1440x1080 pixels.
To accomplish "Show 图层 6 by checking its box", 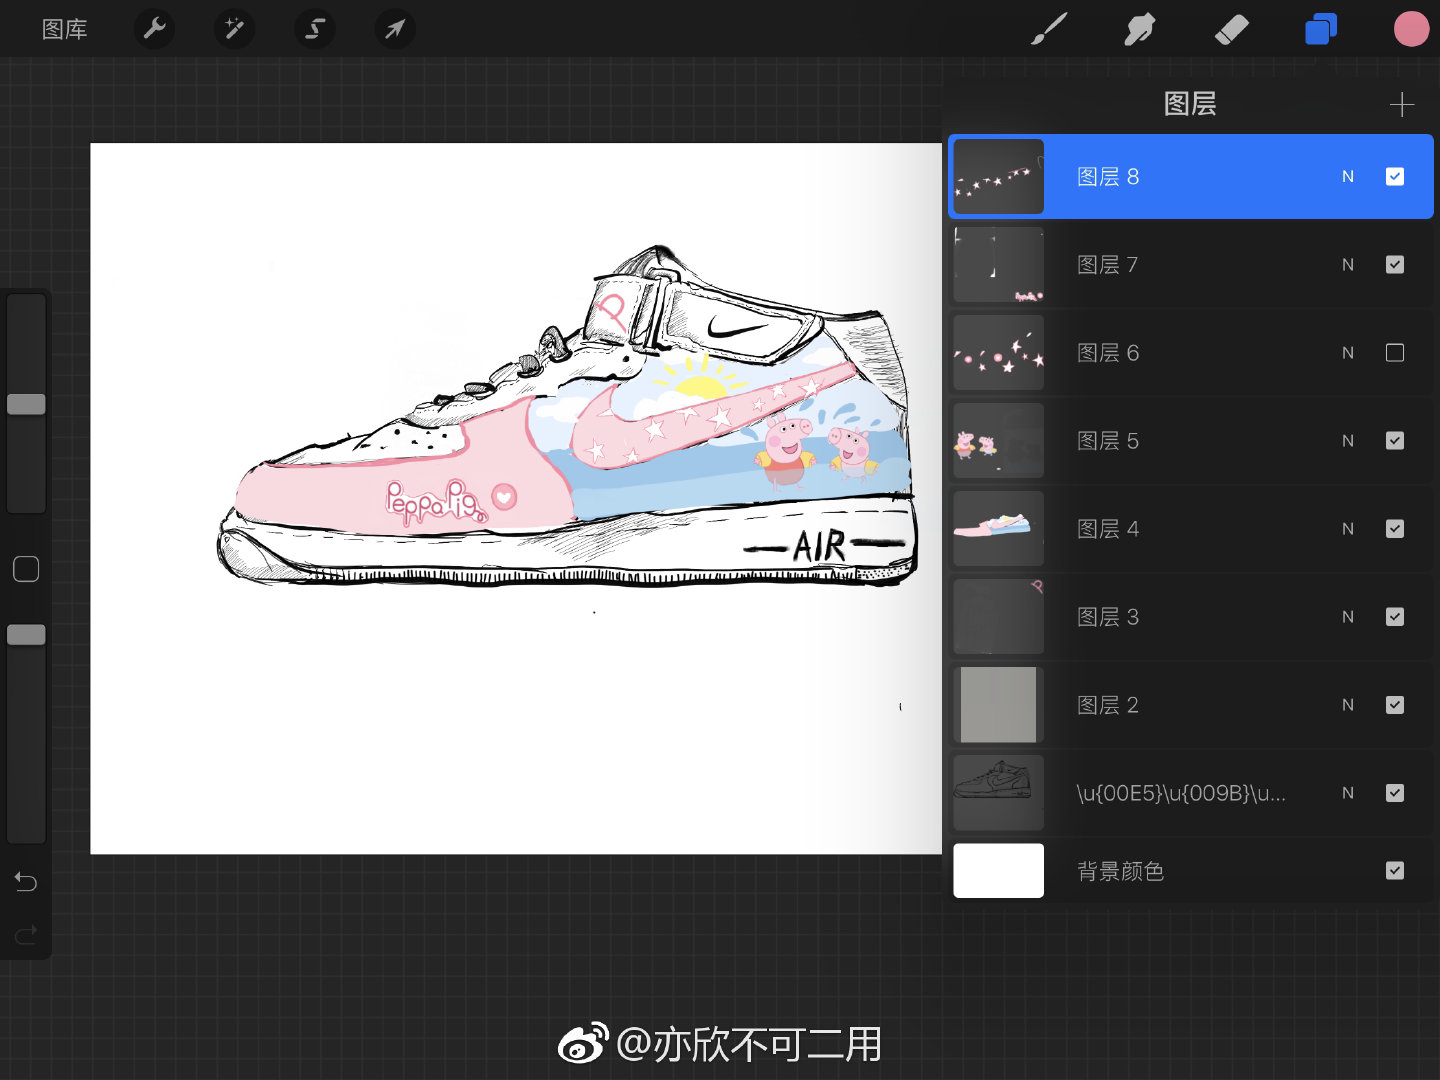I will 1395,353.
